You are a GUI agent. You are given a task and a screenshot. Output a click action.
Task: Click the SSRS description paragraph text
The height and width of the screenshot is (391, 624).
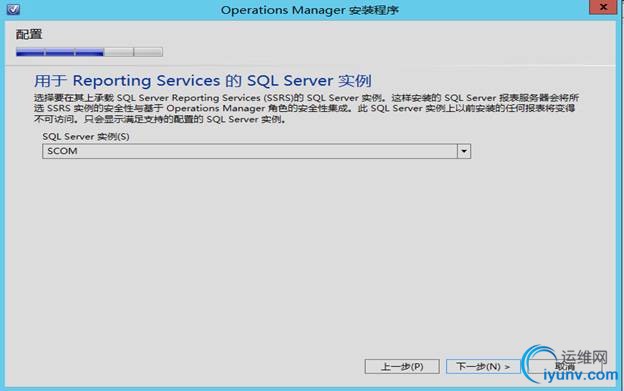point(306,109)
